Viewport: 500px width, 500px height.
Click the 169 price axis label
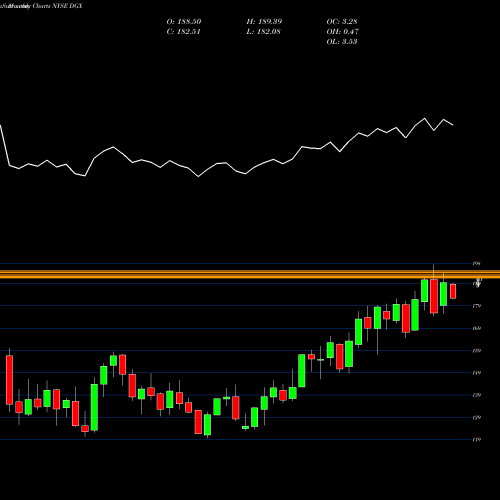coord(477,328)
